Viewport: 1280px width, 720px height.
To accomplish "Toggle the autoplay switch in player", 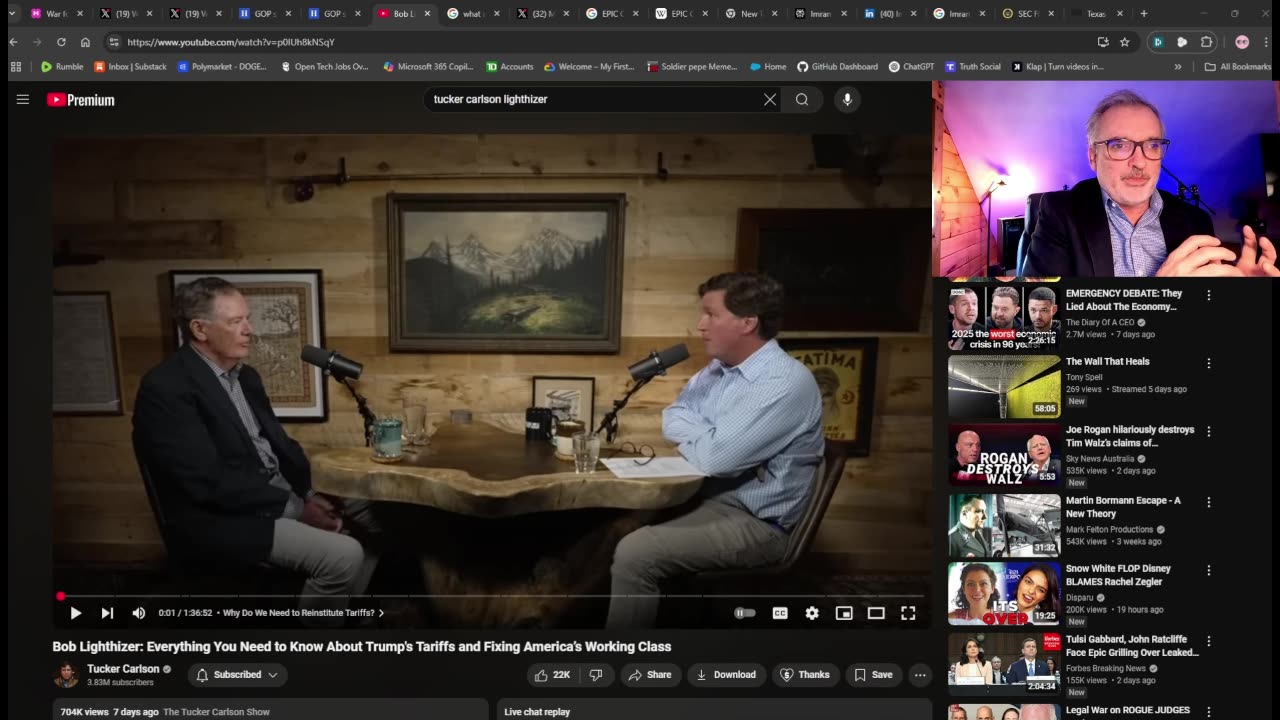I will [x=745, y=613].
